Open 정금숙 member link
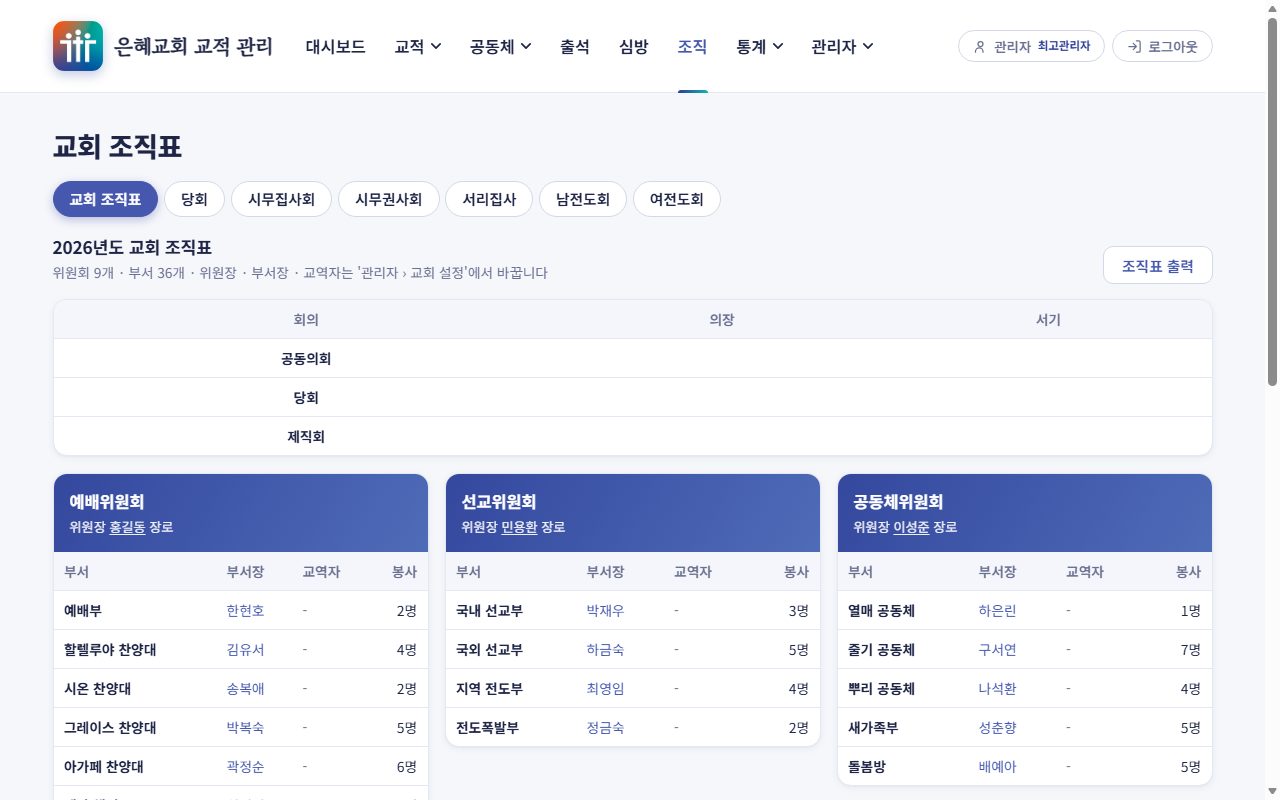1280x800 pixels. [605, 728]
